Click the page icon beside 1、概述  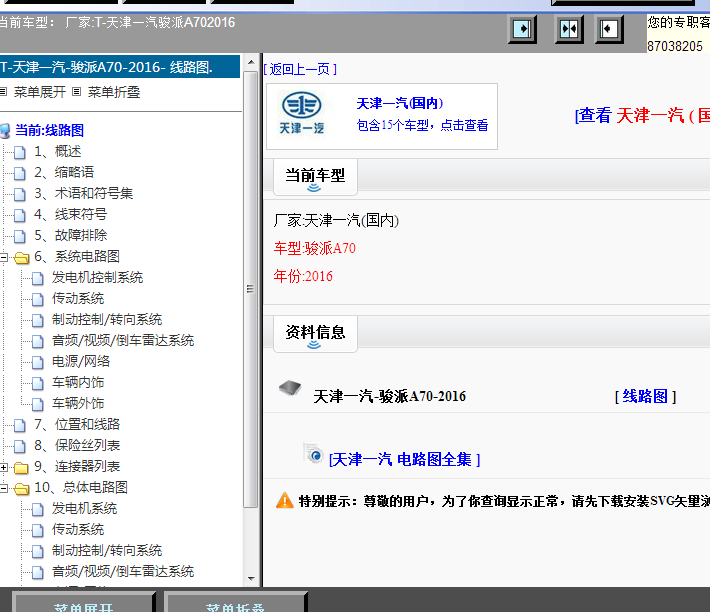pos(19,152)
